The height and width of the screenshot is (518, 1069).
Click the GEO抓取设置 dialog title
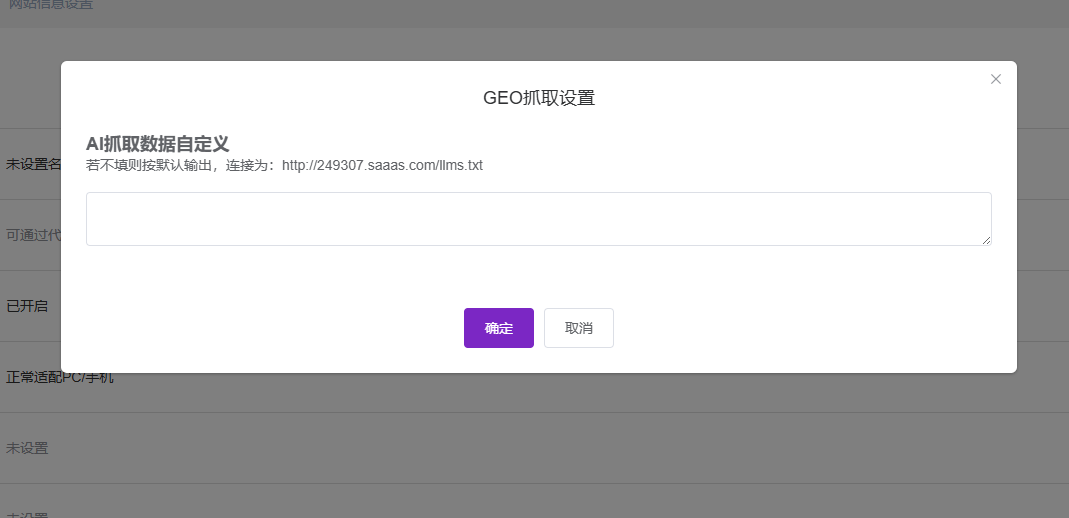coord(538,98)
